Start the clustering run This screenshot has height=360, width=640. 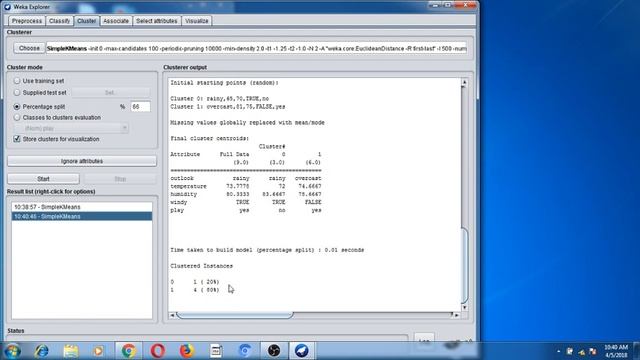(43, 179)
